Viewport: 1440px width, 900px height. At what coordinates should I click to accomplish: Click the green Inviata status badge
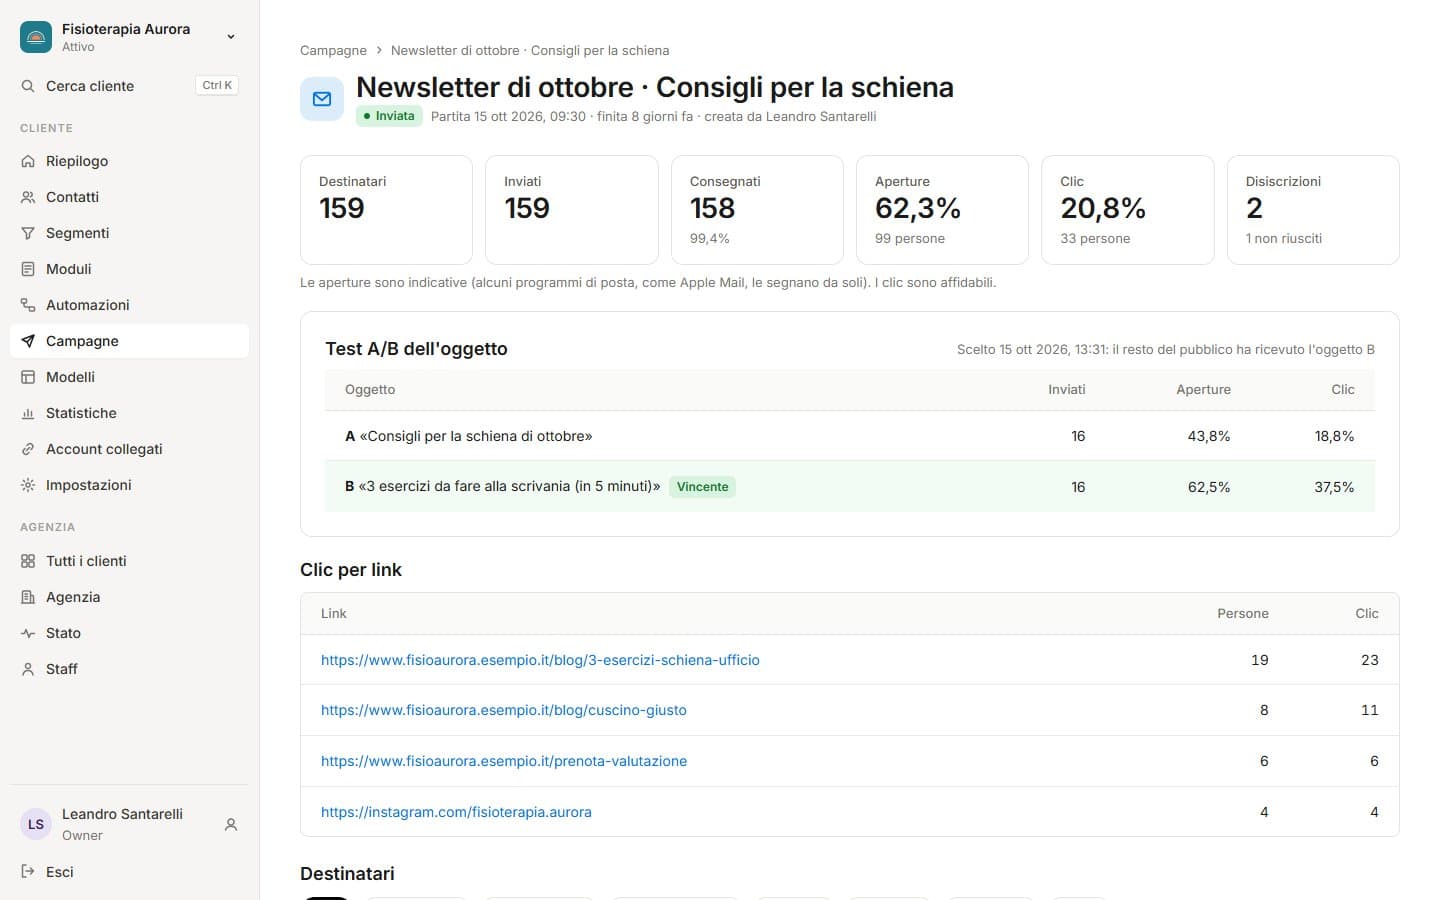coord(389,116)
